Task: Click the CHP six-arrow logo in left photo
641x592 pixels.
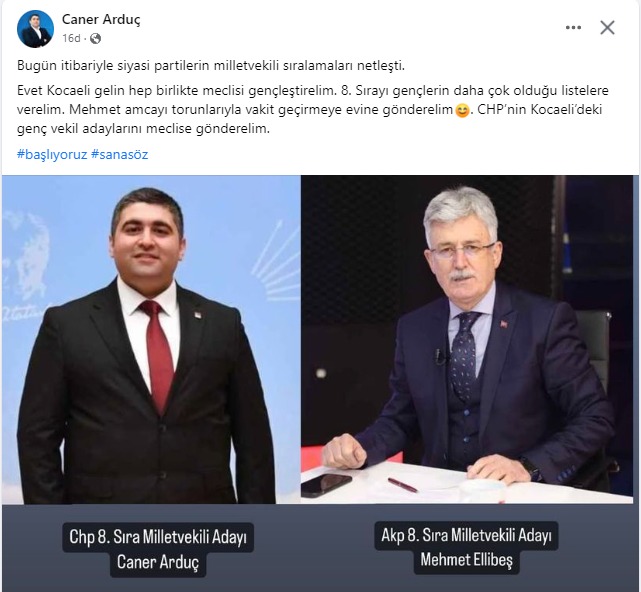Action: click(276, 260)
